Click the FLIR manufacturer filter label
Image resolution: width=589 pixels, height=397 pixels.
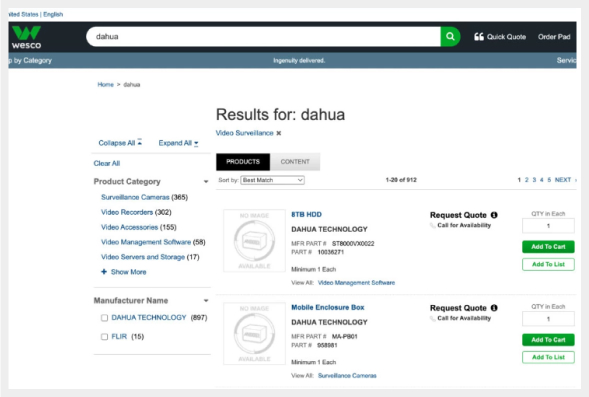coord(119,337)
